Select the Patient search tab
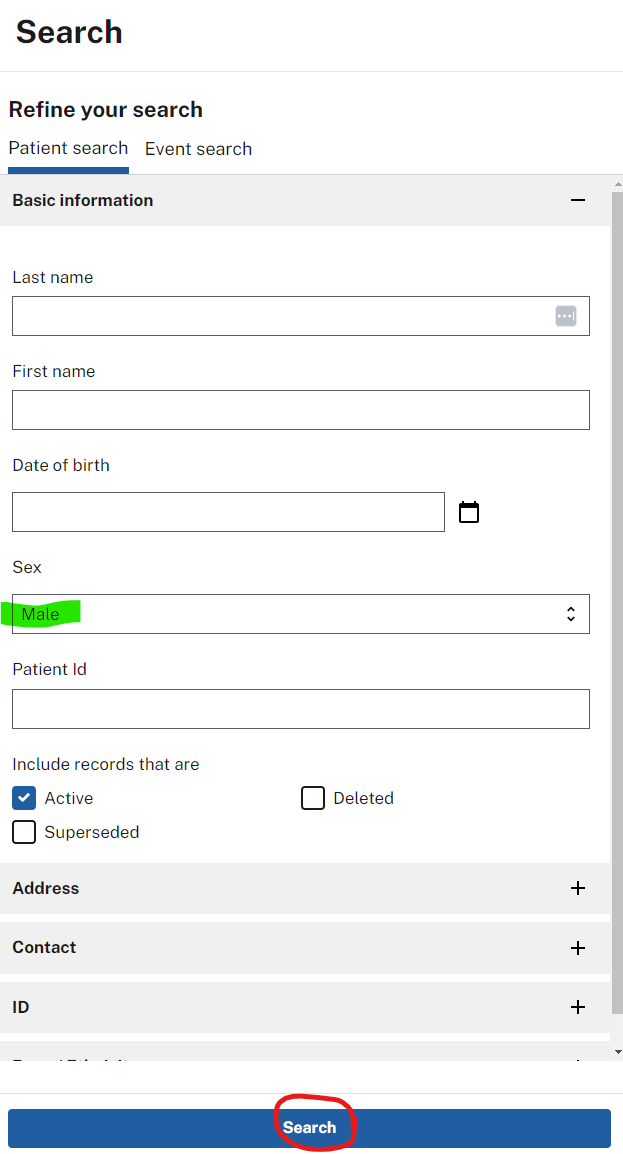 [68, 148]
